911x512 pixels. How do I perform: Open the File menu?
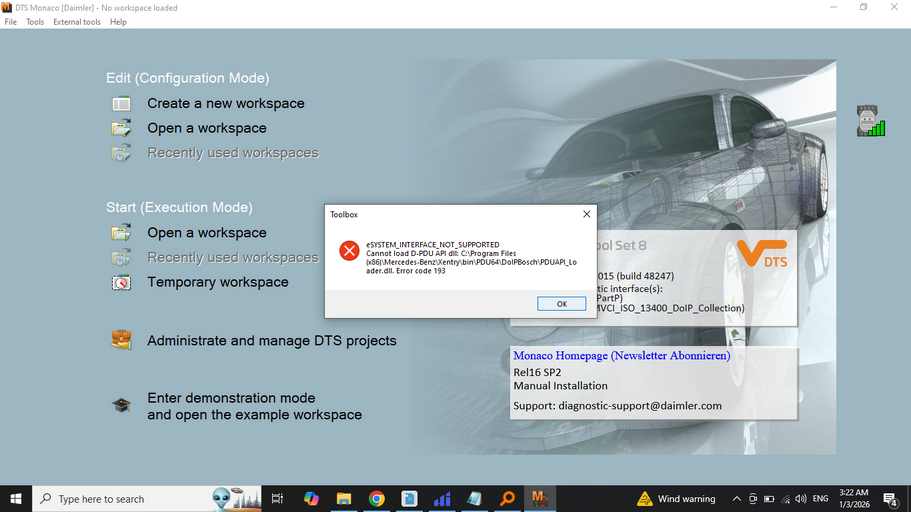tap(10, 22)
